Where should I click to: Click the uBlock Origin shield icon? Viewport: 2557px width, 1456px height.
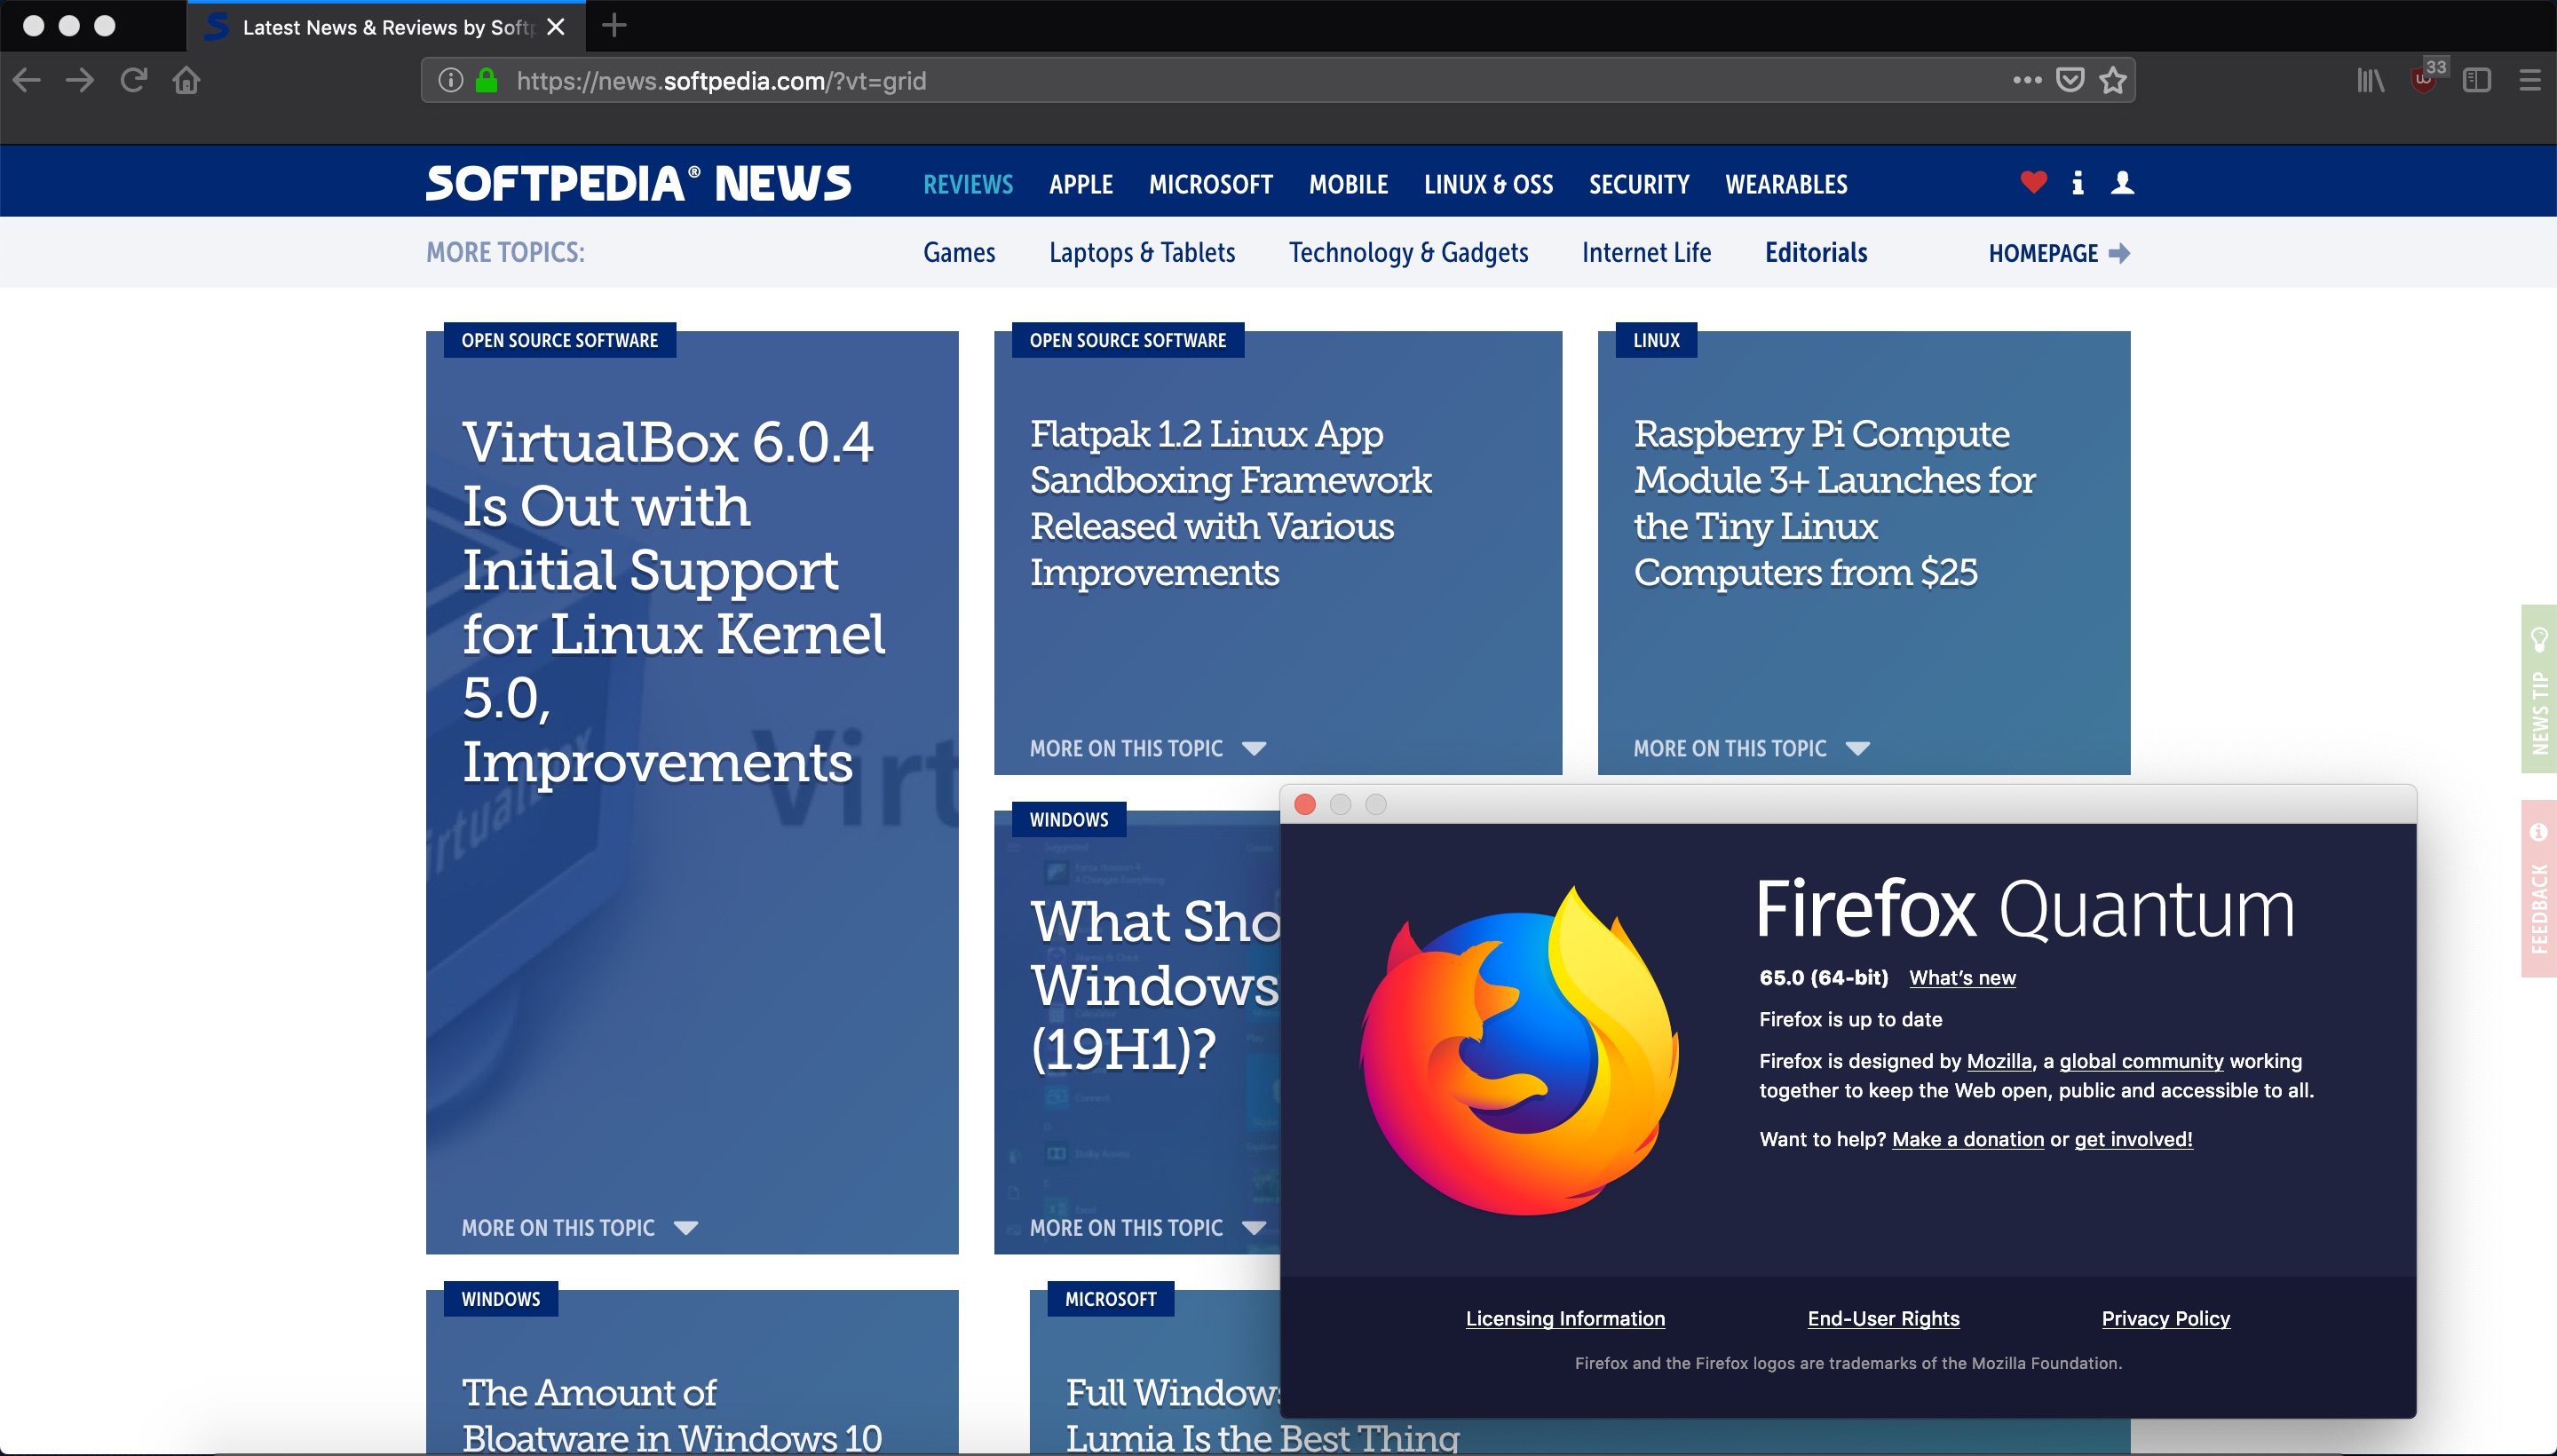[x=2424, y=79]
